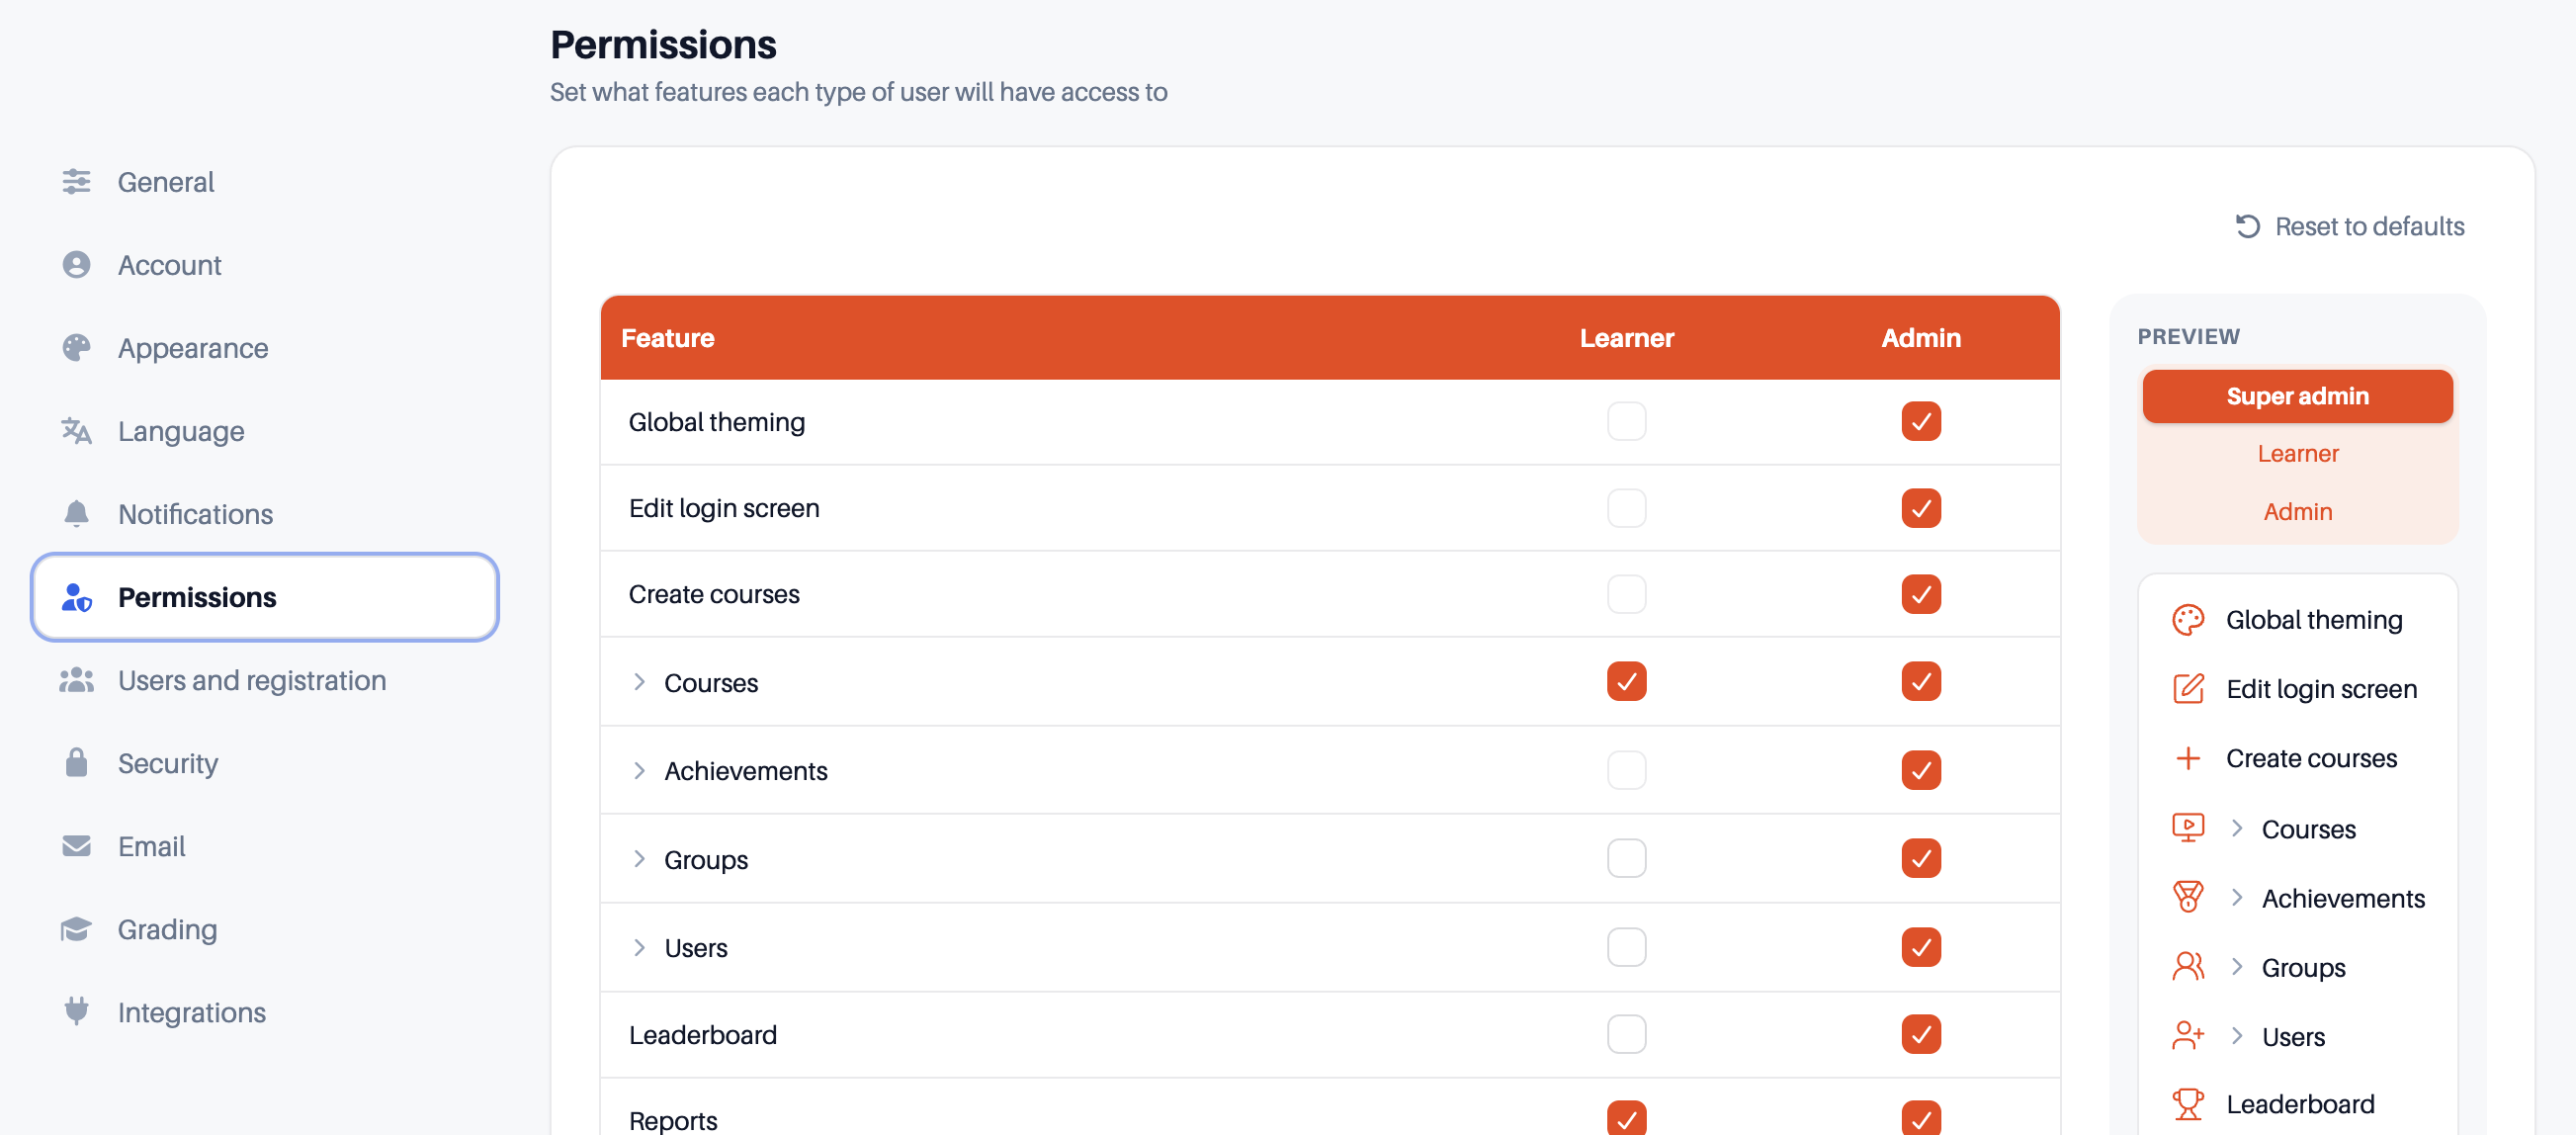
Task: Click the General sliders icon
Action: pos(76,182)
